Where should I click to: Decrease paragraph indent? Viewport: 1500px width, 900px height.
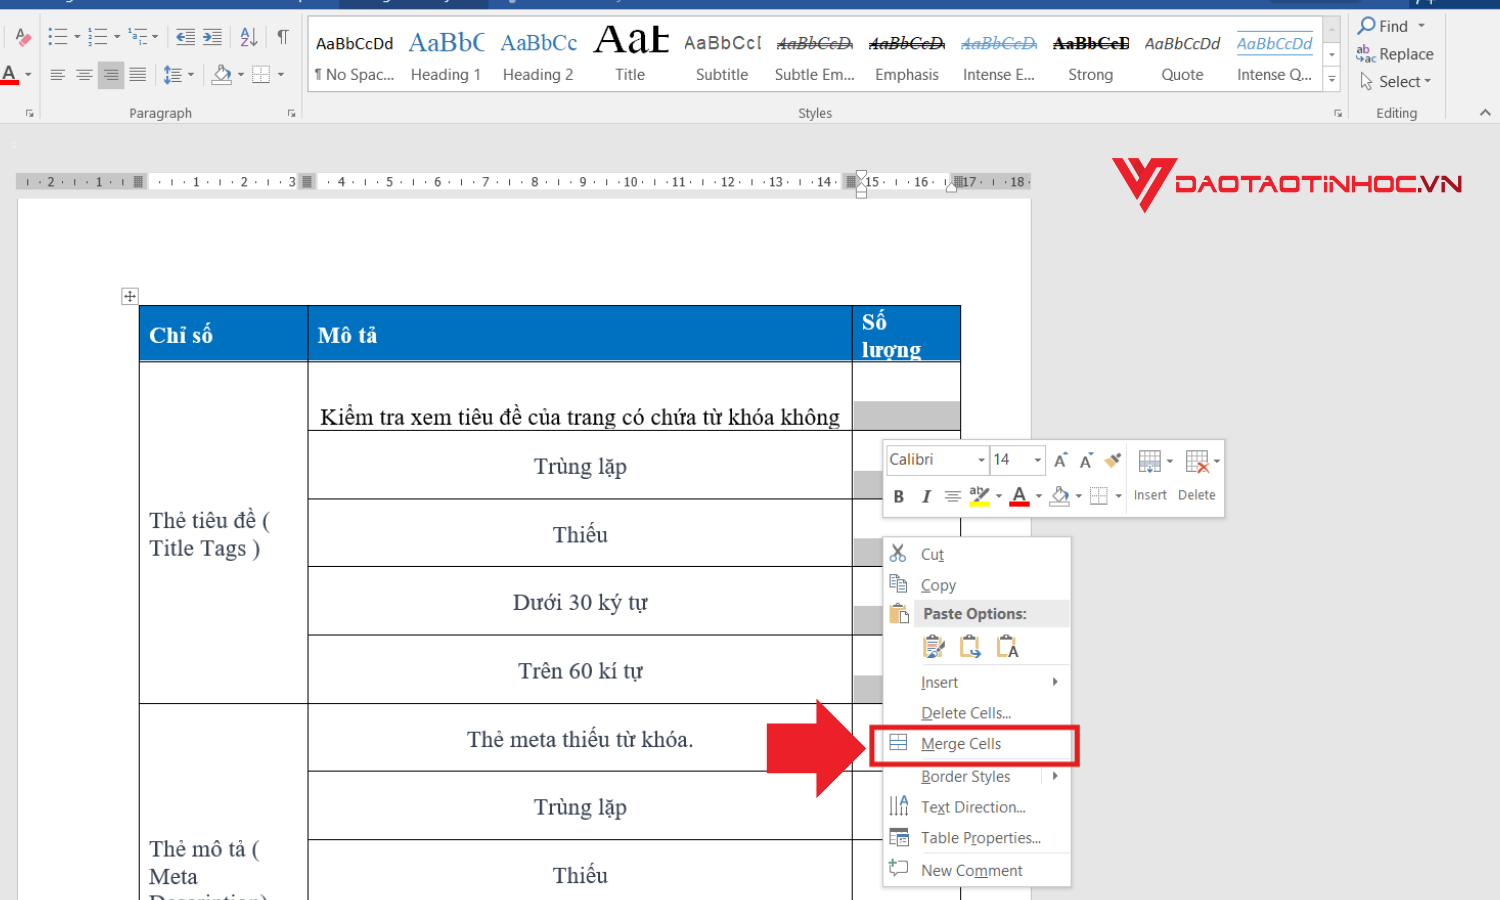tap(185, 38)
